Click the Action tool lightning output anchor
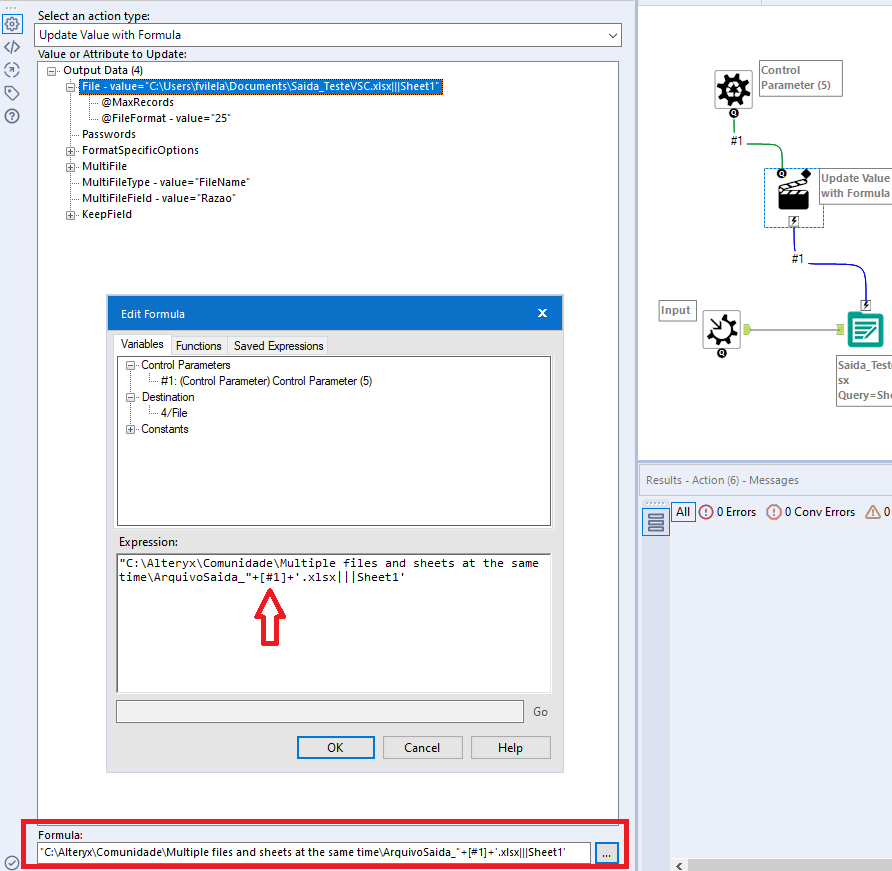Screen dimensions: 892x871 click(x=794, y=221)
